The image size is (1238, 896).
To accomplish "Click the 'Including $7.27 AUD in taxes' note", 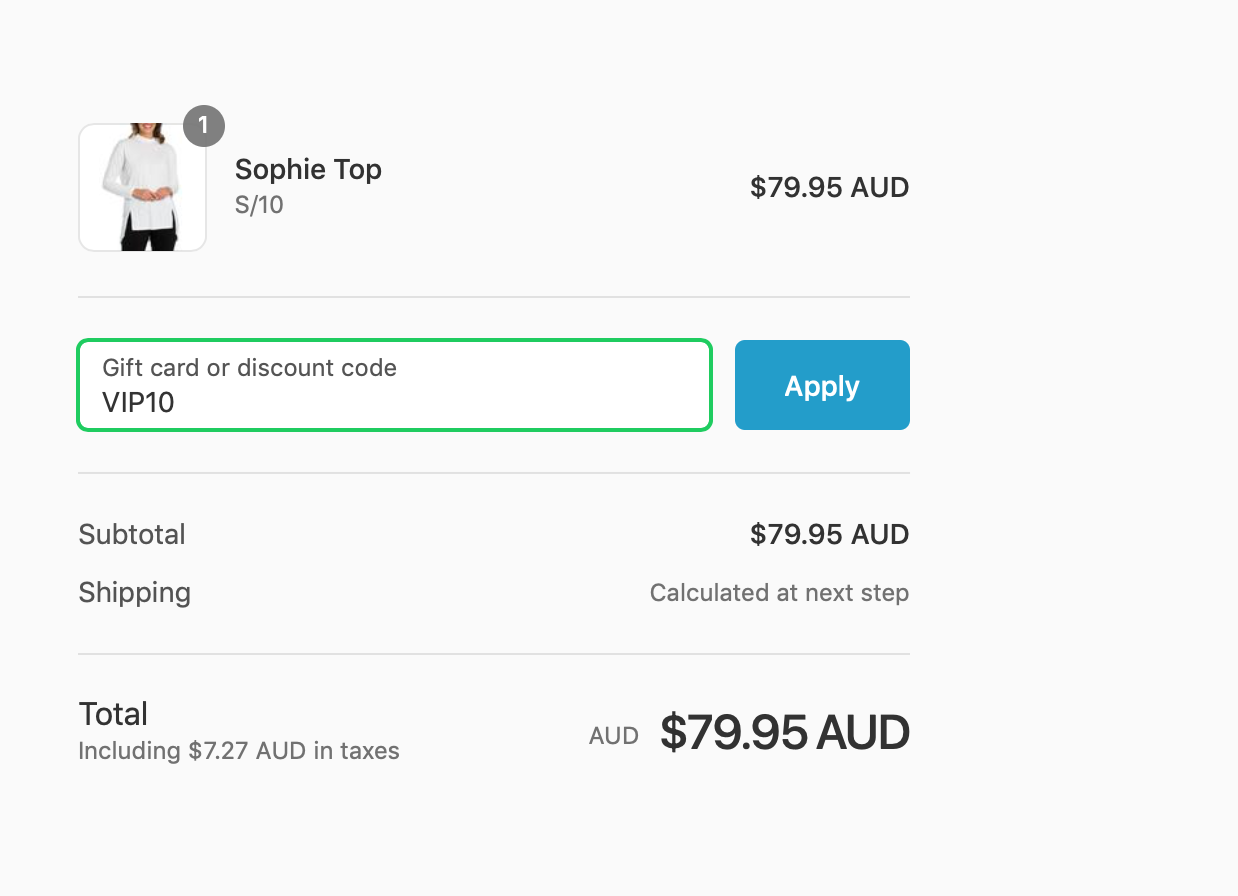I will (239, 751).
